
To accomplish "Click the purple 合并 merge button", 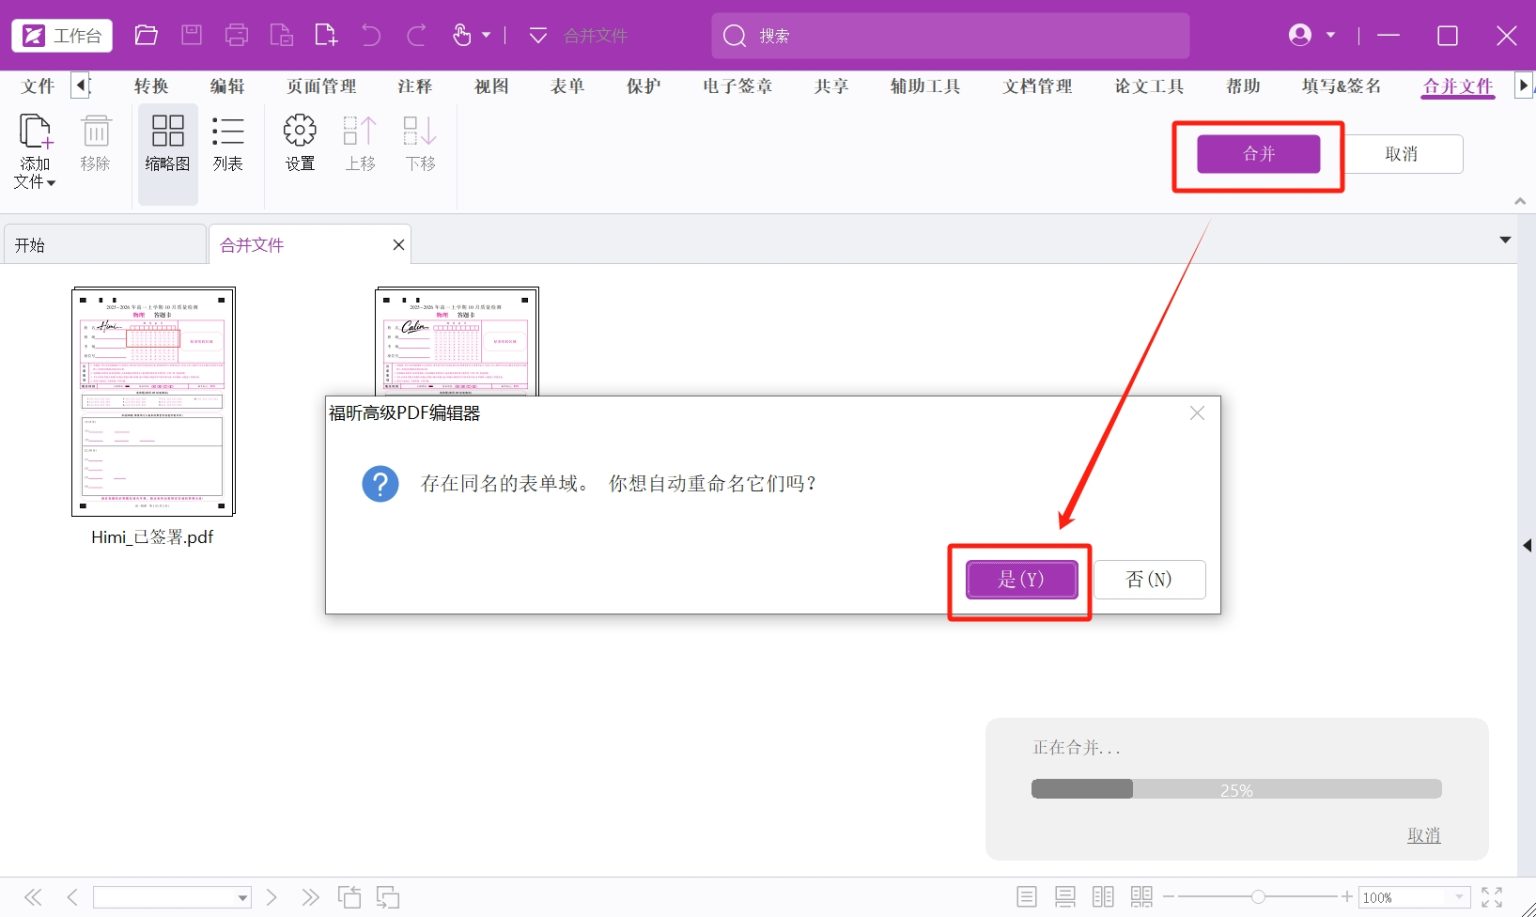I will pyautogui.click(x=1258, y=154).
